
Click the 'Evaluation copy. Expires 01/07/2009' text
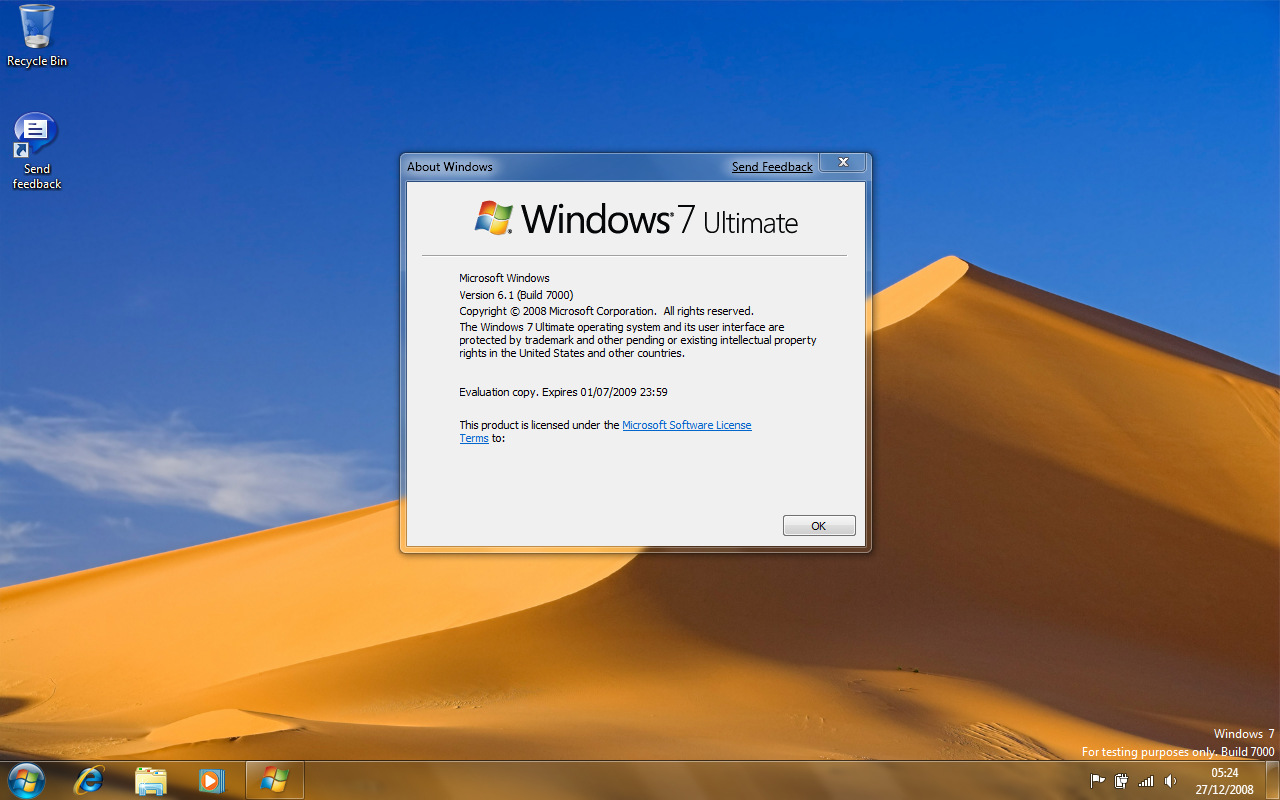(x=563, y=392)
